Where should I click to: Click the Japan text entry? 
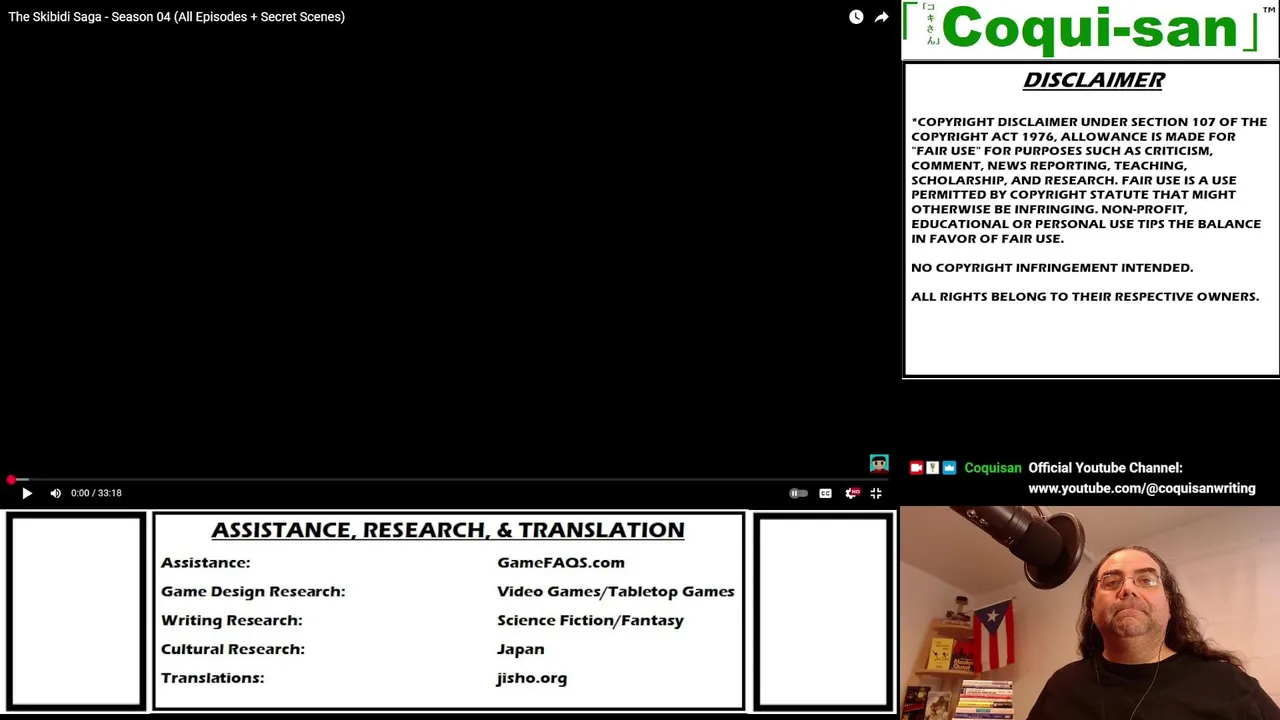pyautogui.click(x=521, y=649)
